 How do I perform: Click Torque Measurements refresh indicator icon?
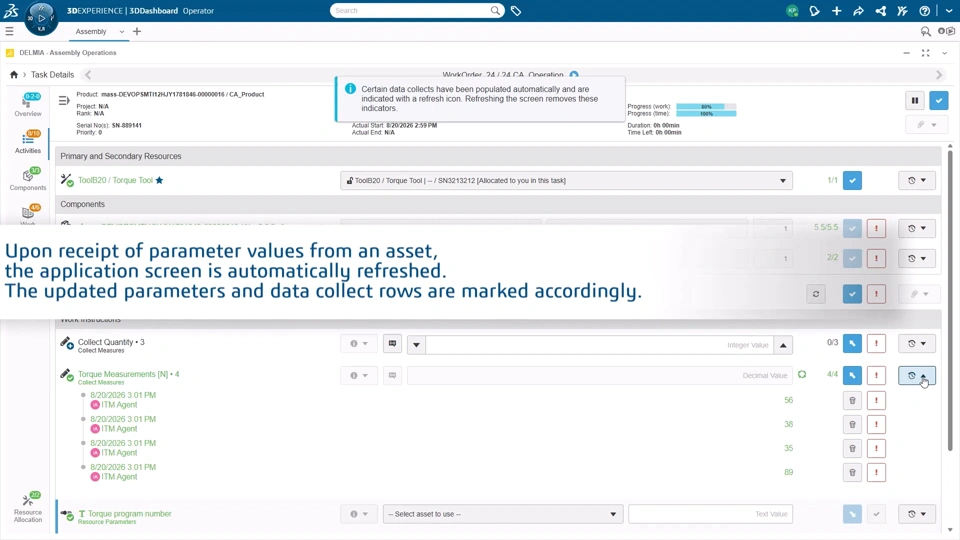click(x=802, y=375)
